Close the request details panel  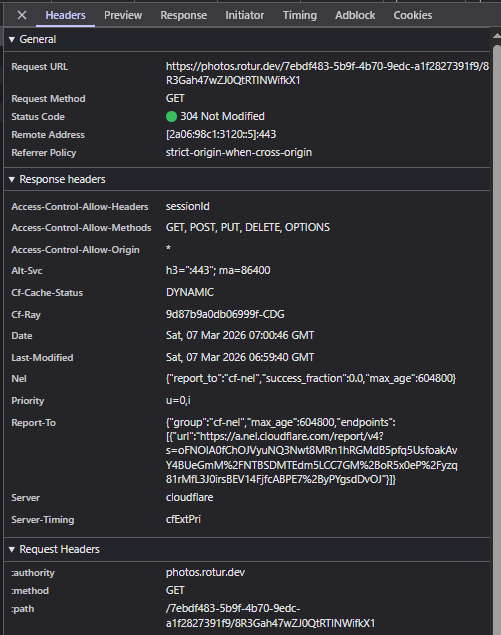22,15
